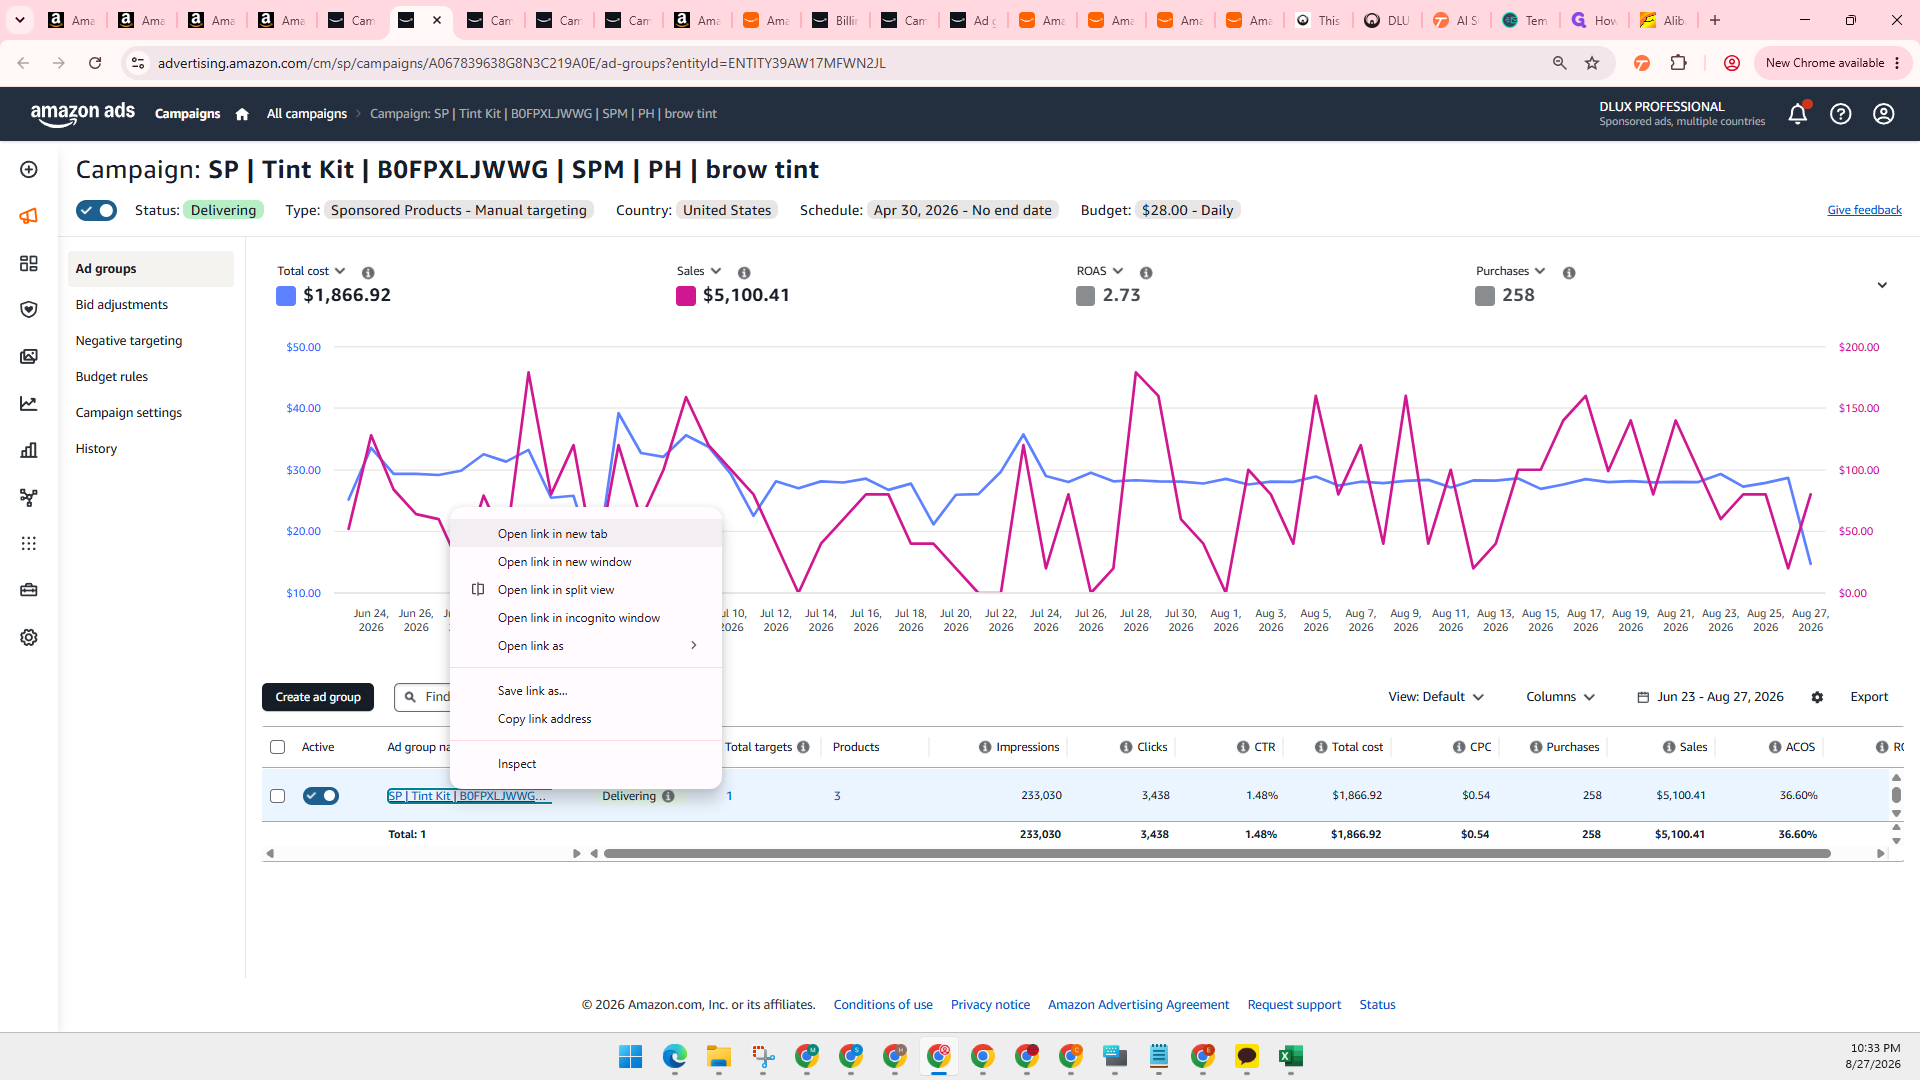The height and width of the screenshot is (1080, 1920).
Task: Toggle the campaign status switch off
Action: (97, 210)
